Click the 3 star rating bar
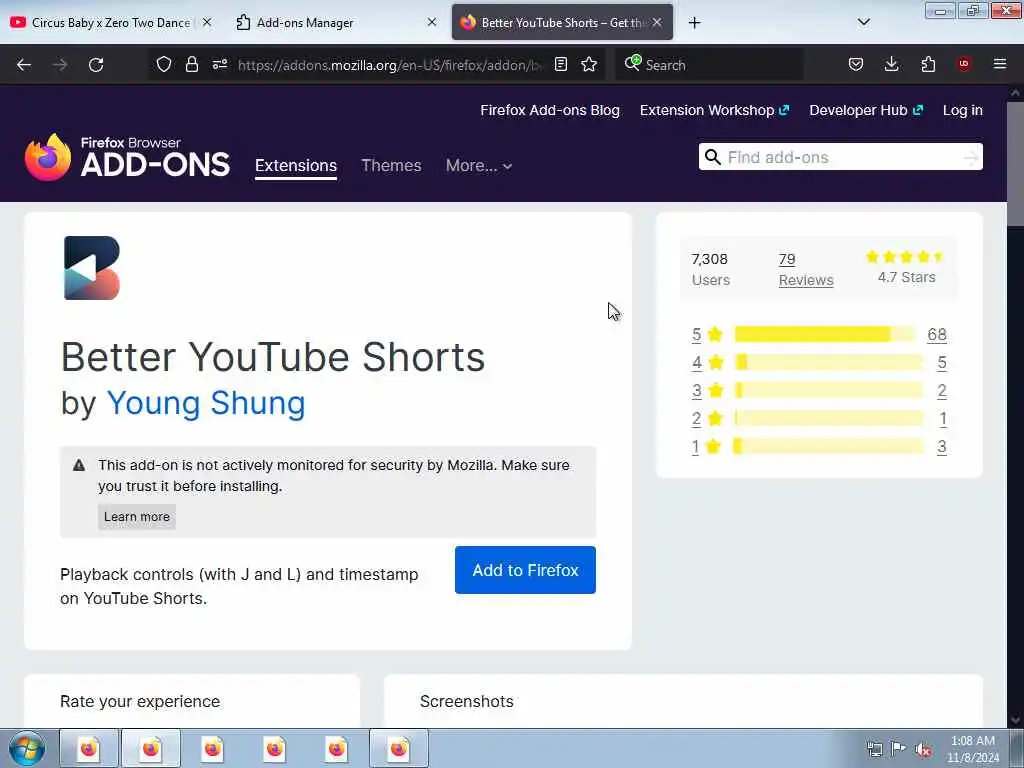1024x768 pixels. point(829,391)
